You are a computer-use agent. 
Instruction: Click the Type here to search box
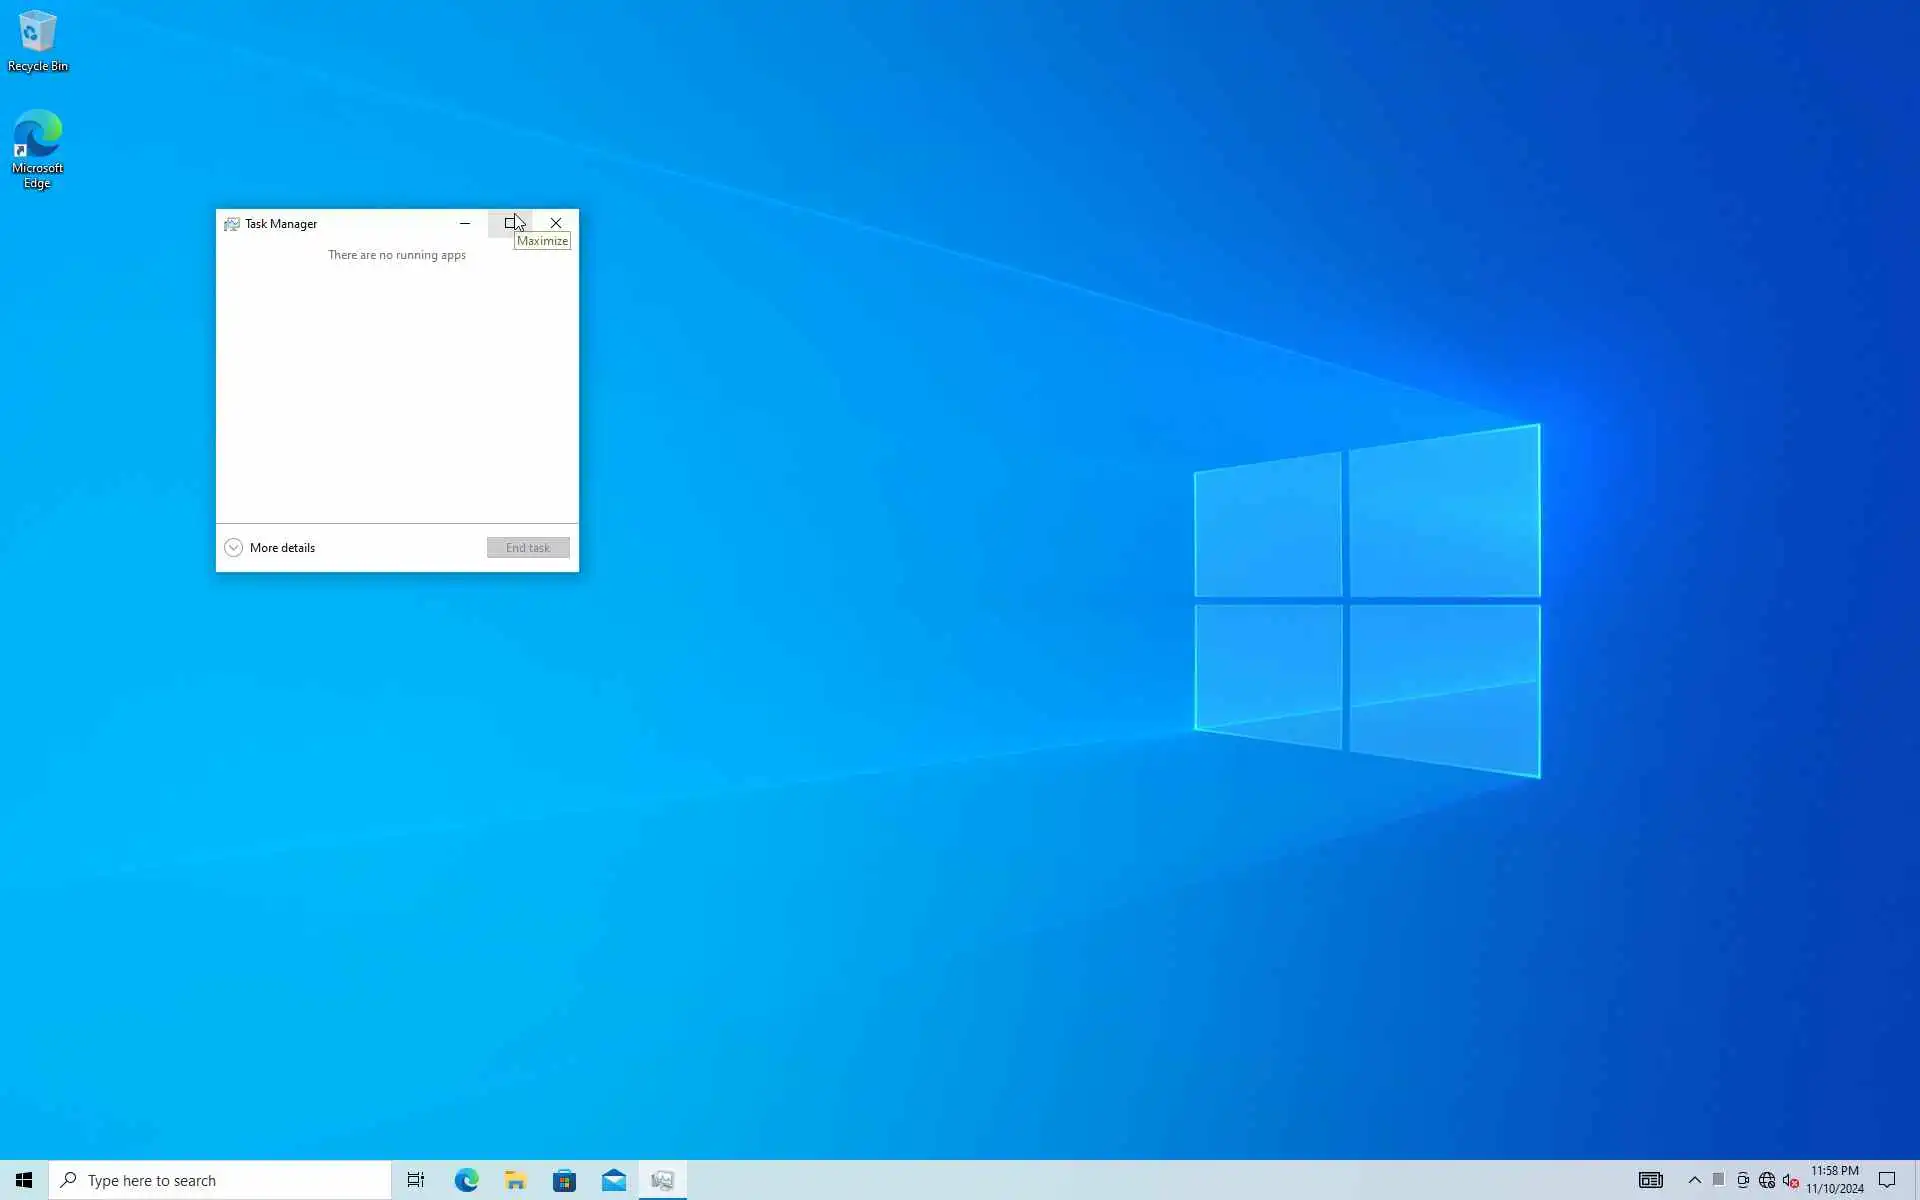(x=220, y=1180)
